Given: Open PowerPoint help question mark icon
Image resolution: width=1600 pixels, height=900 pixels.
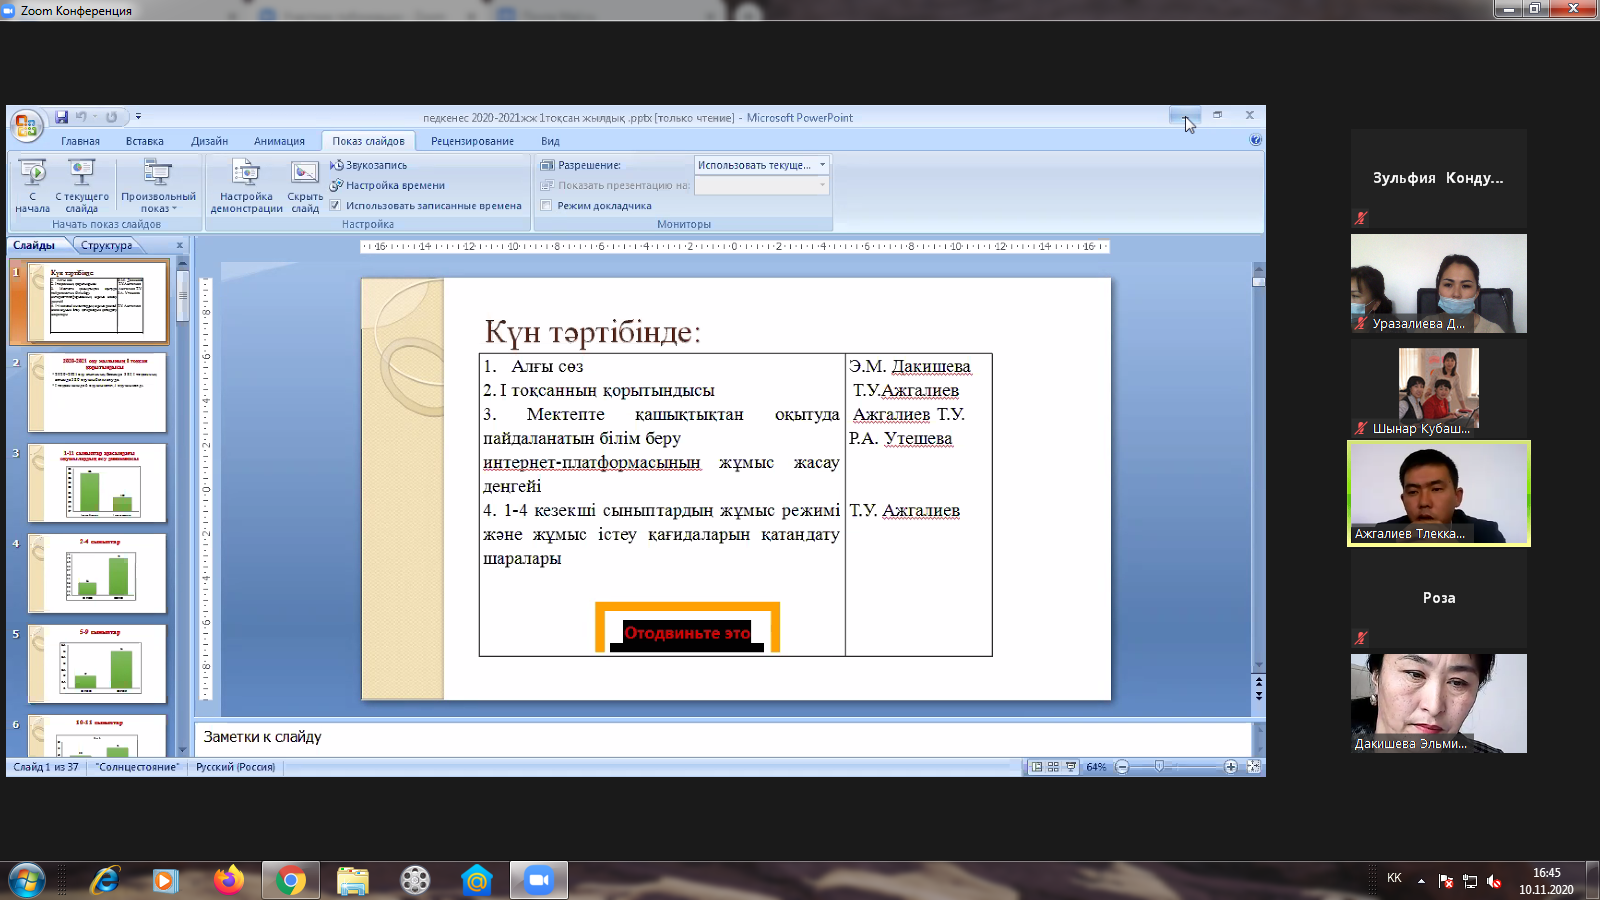Looking at the screenshot, I should point(1255,140).
